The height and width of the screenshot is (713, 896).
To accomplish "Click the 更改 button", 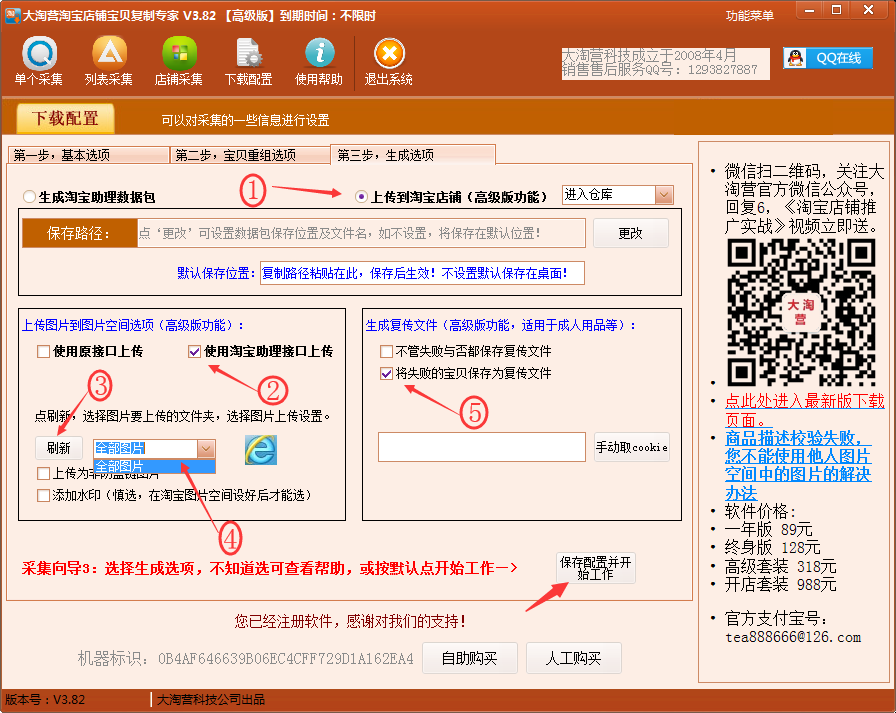I will [630, 233].
